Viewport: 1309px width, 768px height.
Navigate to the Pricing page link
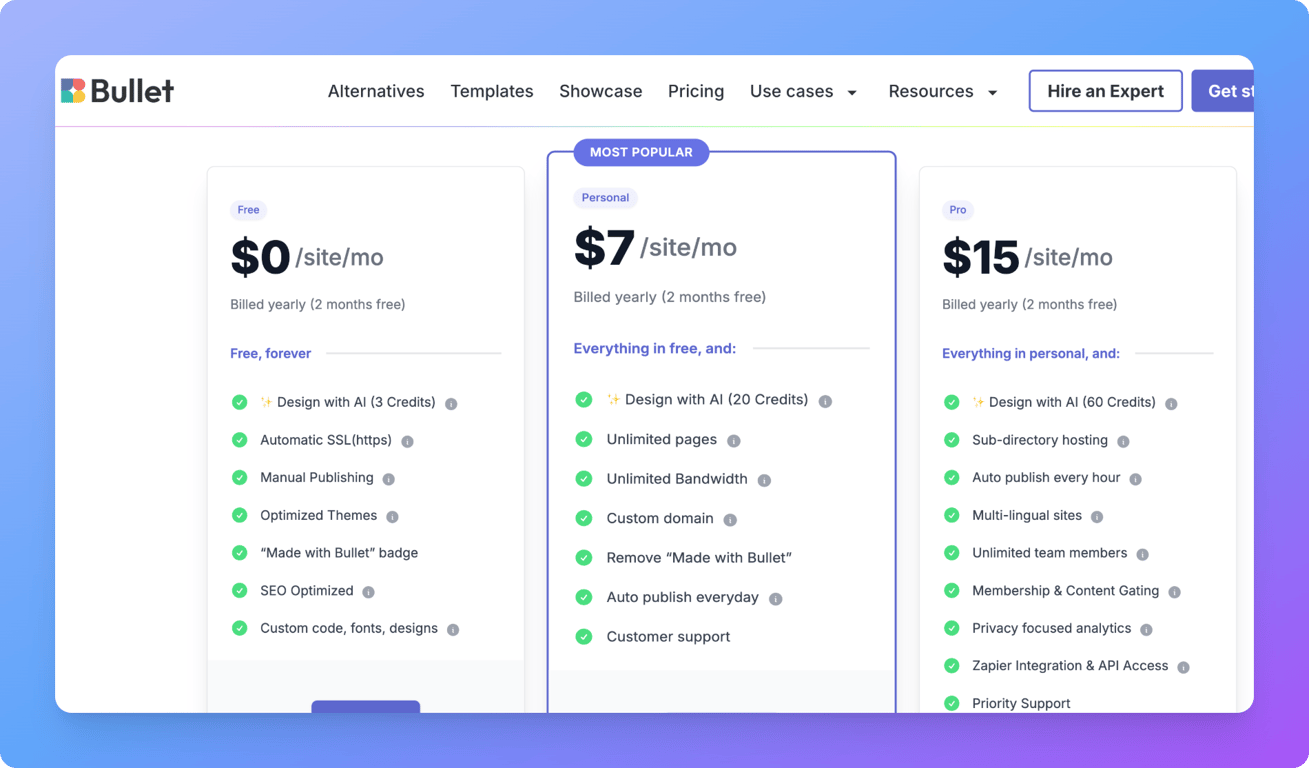(696, 91)
